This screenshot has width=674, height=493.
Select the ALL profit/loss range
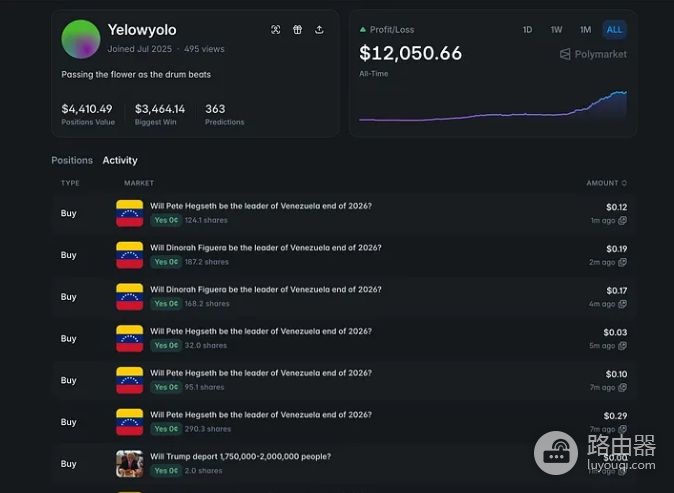click(614, 30)
